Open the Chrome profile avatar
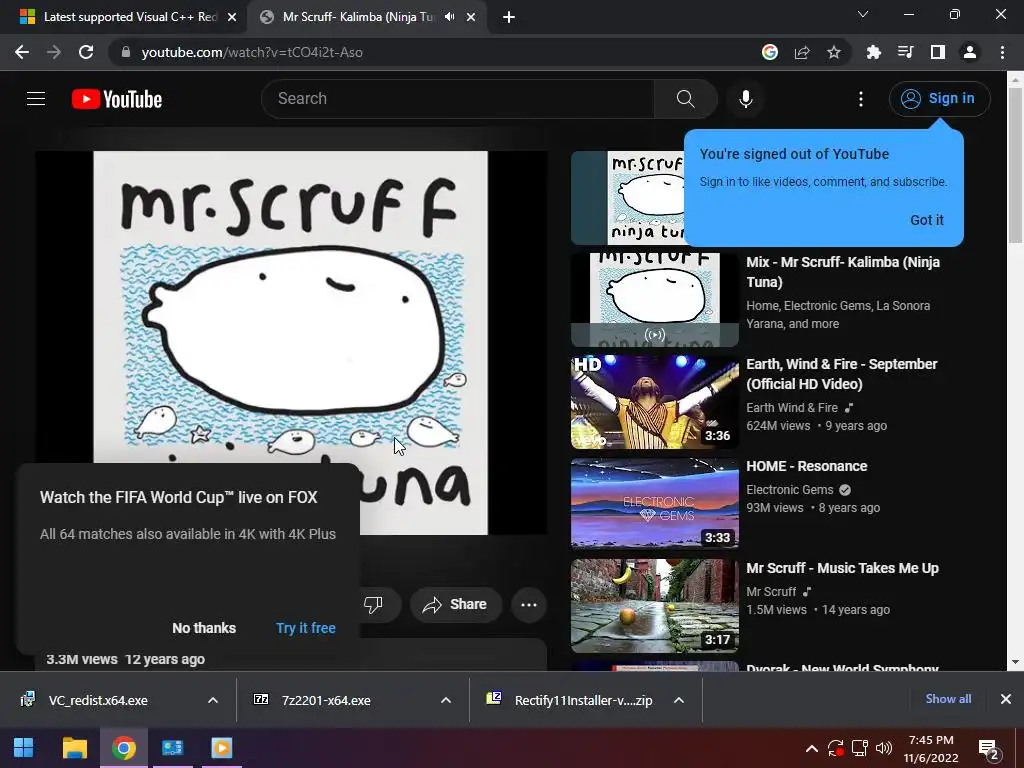Viewport: 1024px width, 768px height. tap(970, 52)
